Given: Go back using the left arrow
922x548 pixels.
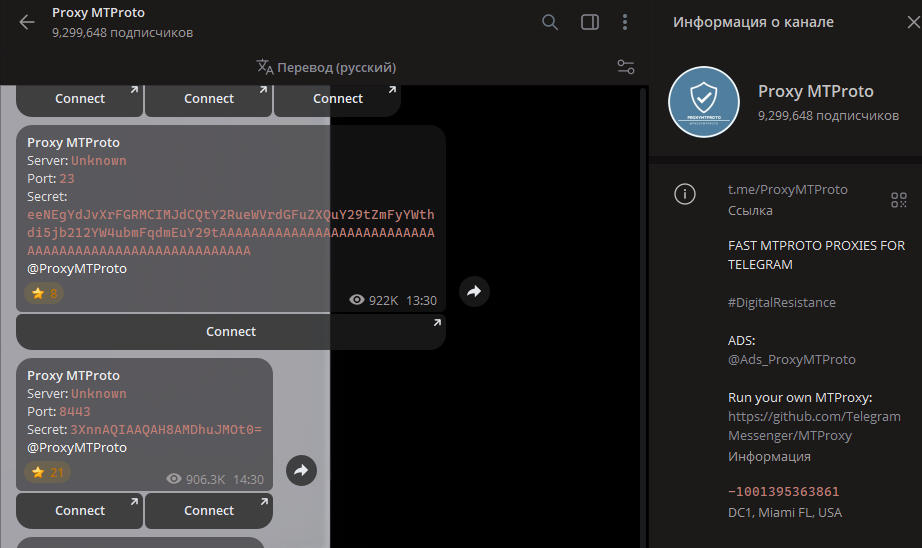Looking at the screenshot, I should pyautogui.click(x=27, y=22).
